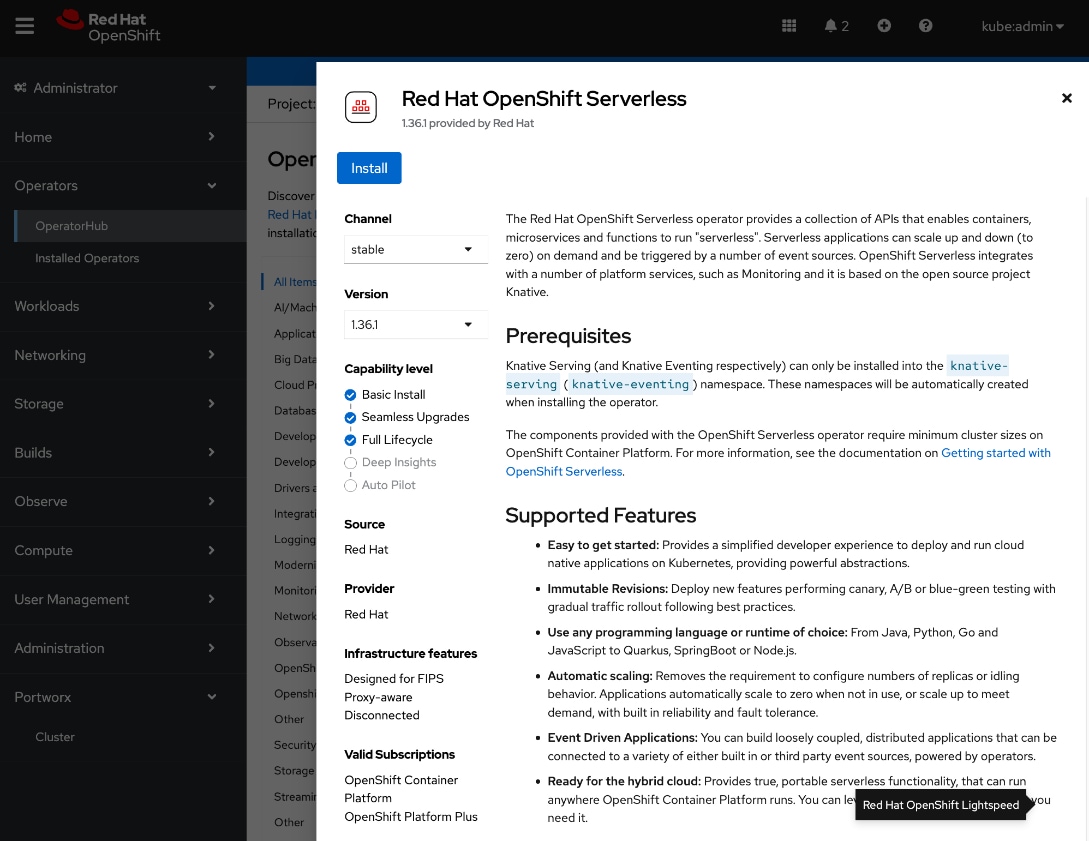Image resolution: width=1089 pixels, height=841 pixels.
Task: Click the Install button
Action: (x=369, y=167)
